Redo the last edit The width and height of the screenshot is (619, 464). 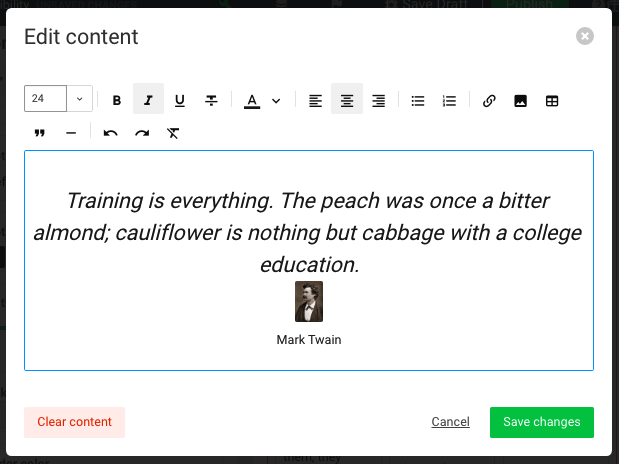click(142, 133)
